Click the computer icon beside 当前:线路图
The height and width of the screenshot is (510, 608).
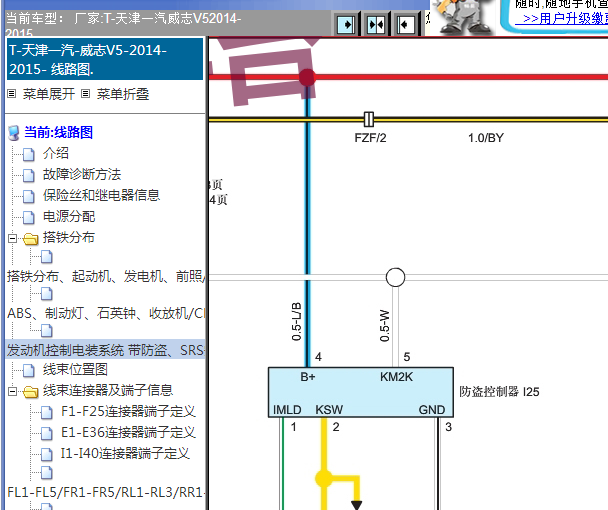[14, 133]
